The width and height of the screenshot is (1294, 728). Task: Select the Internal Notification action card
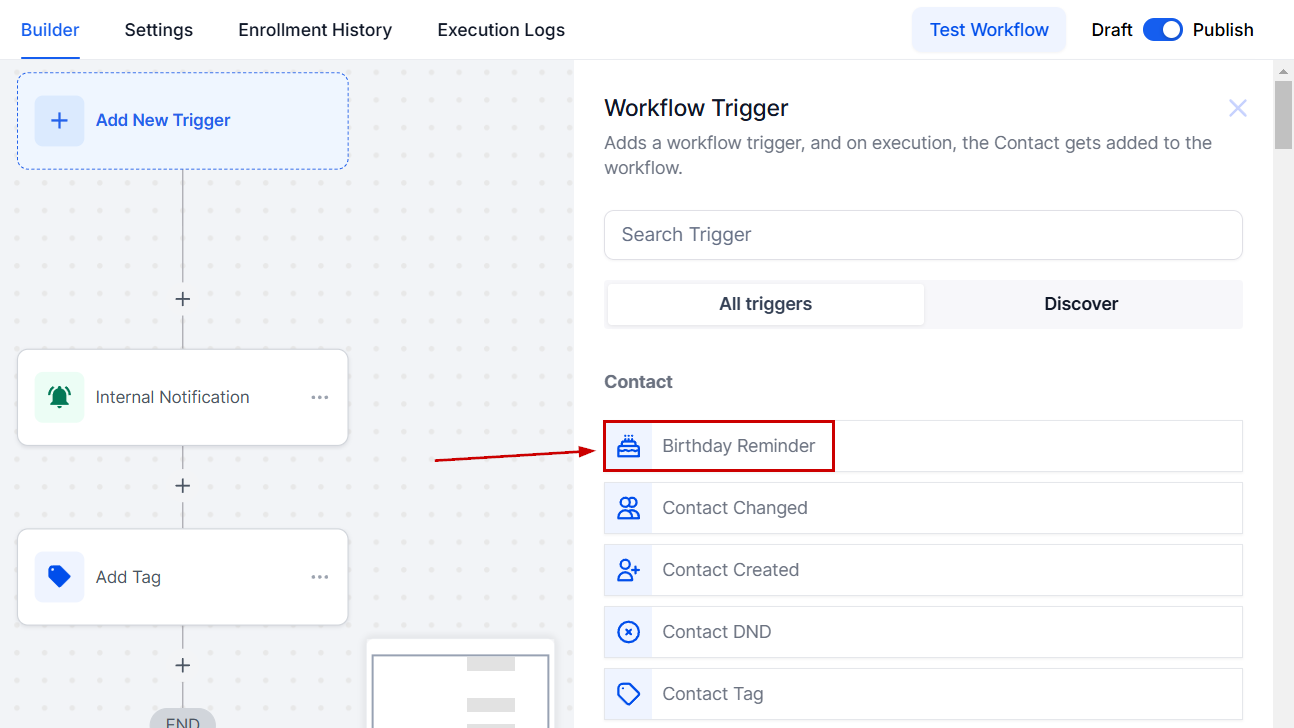click(x=183, y=397)
